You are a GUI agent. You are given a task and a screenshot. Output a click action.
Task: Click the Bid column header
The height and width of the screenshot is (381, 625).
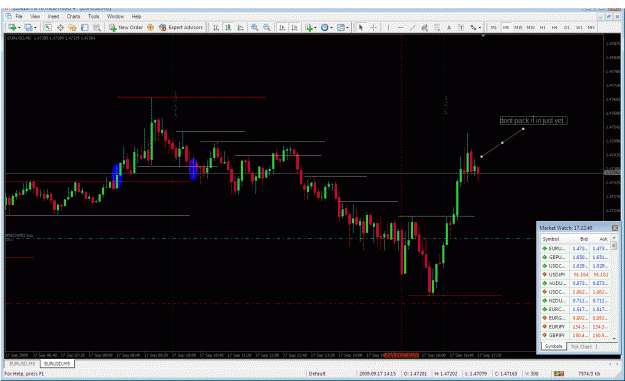(x=580, y=239)
